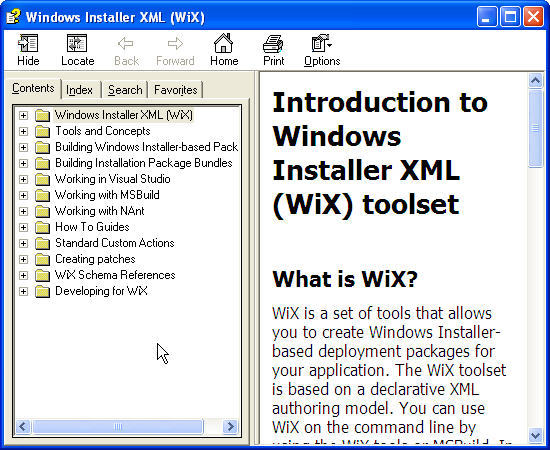Click folder icon for Working in Visual Studio

[x=42, y=179]
